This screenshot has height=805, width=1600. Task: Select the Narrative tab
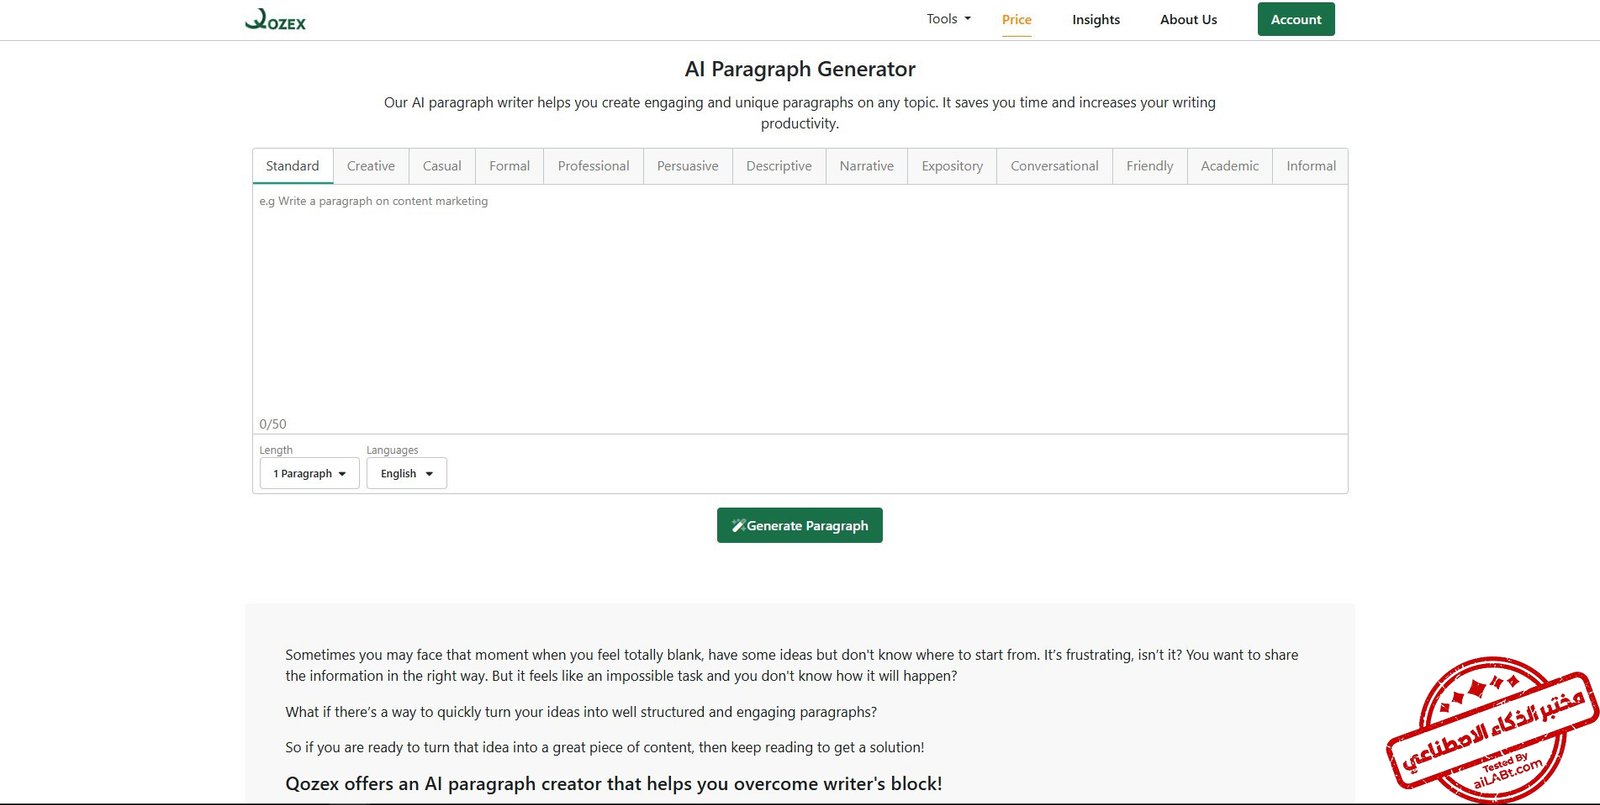[866, 166]
